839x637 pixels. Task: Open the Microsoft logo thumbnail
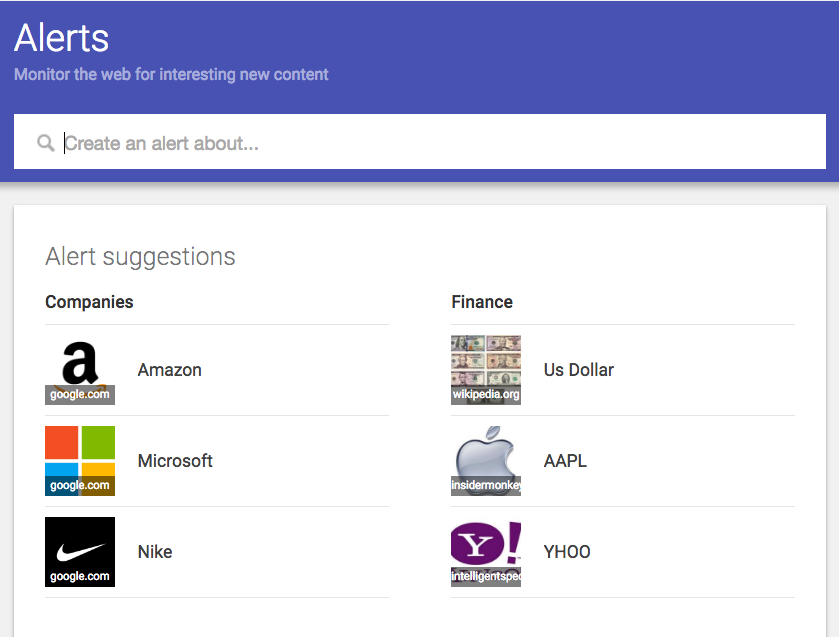click(x=80, y=461)
